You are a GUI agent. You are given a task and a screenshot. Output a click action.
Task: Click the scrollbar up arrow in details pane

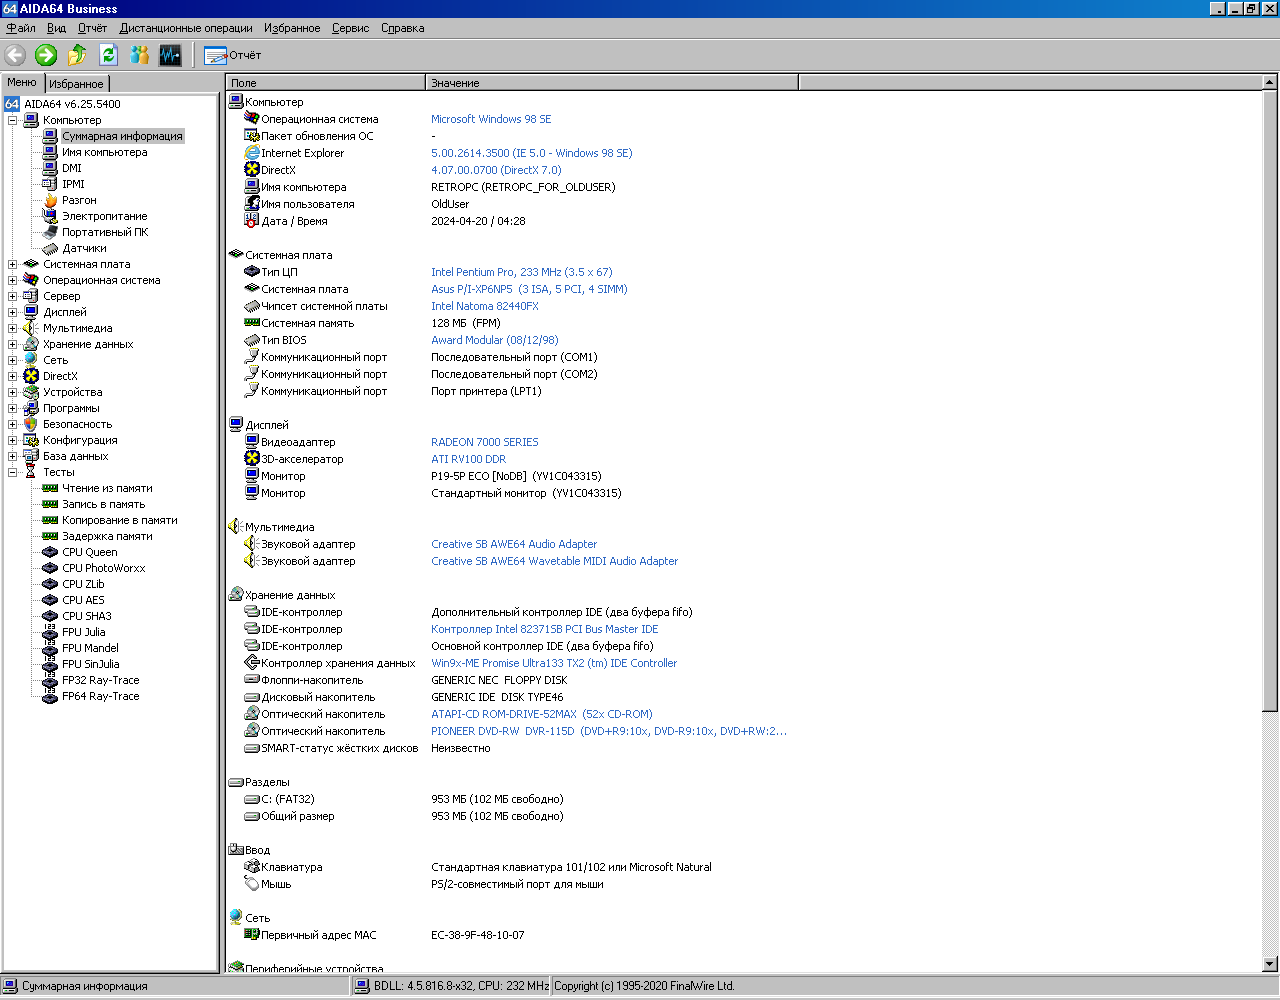tap(1270, 83)
